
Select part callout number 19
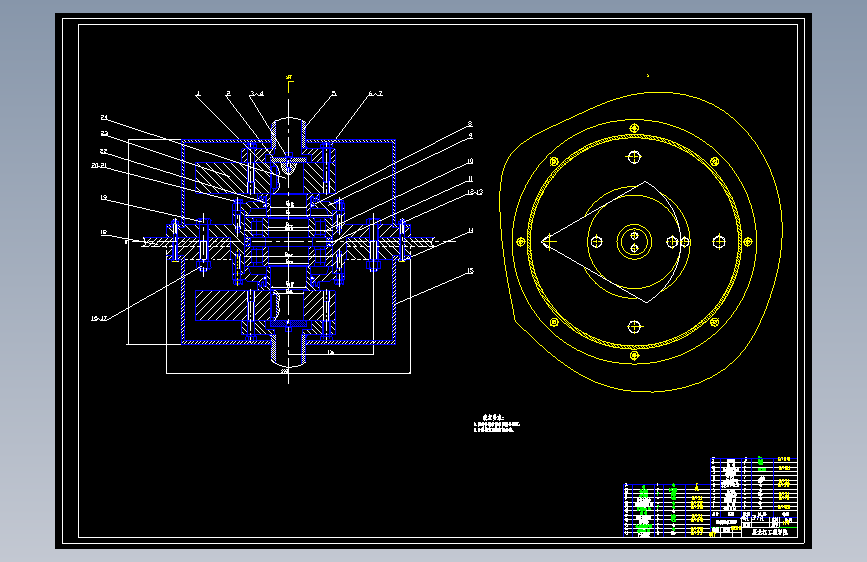[103, 197]
